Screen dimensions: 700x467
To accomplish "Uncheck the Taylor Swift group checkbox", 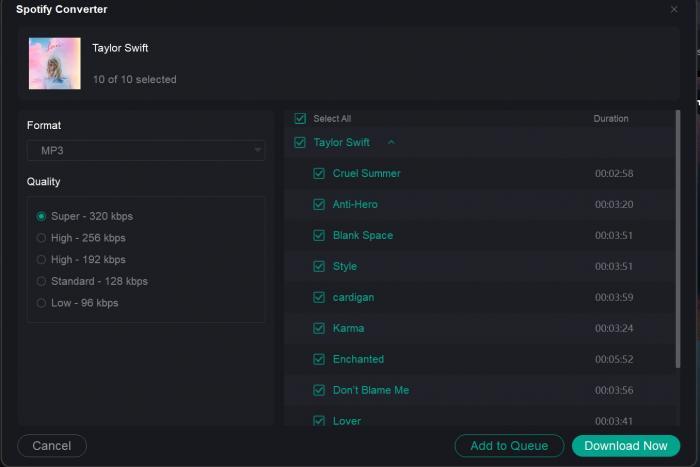I will pyautogui.click(x=300, y=143).
